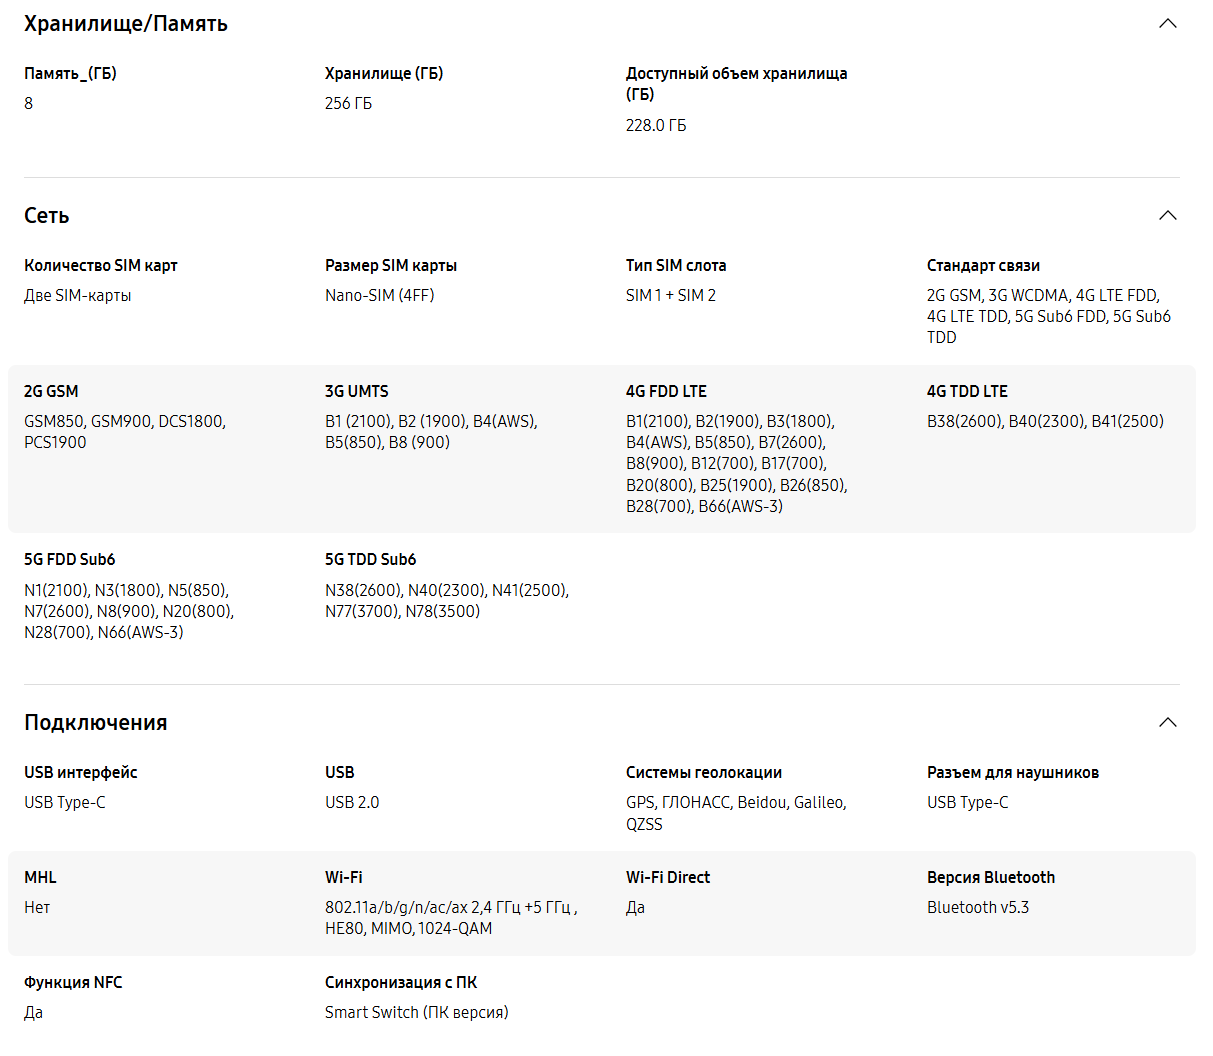
Task: Collapse the Хранилище/Память section chevron
Action: (x=1167, y=24)
